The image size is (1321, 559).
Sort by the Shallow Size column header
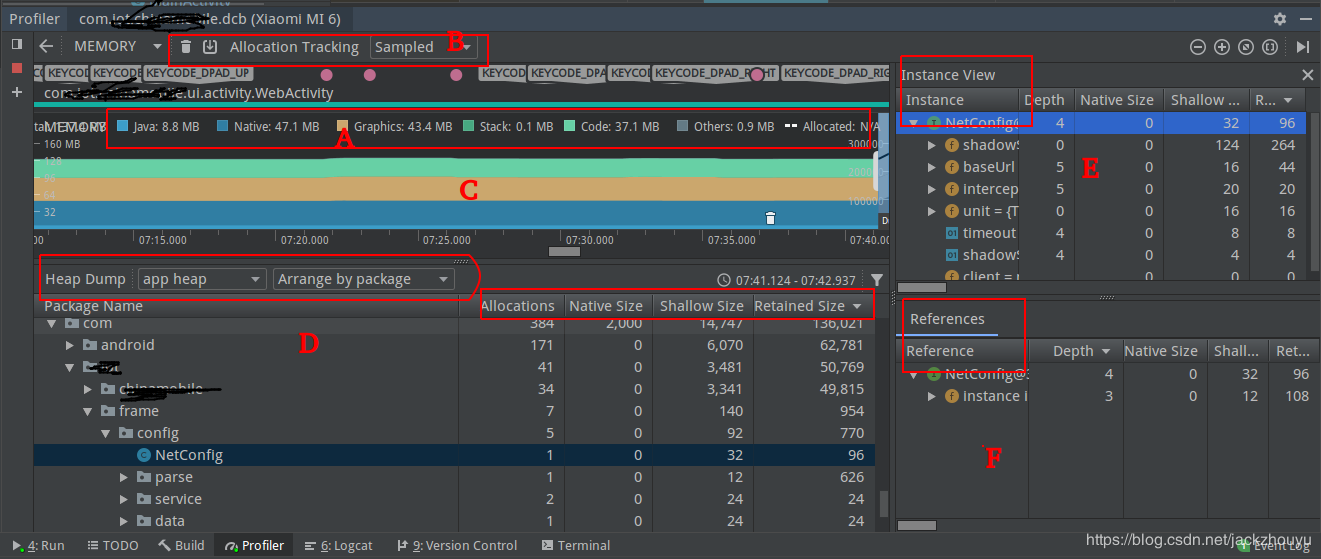click(x=701, y=306)
